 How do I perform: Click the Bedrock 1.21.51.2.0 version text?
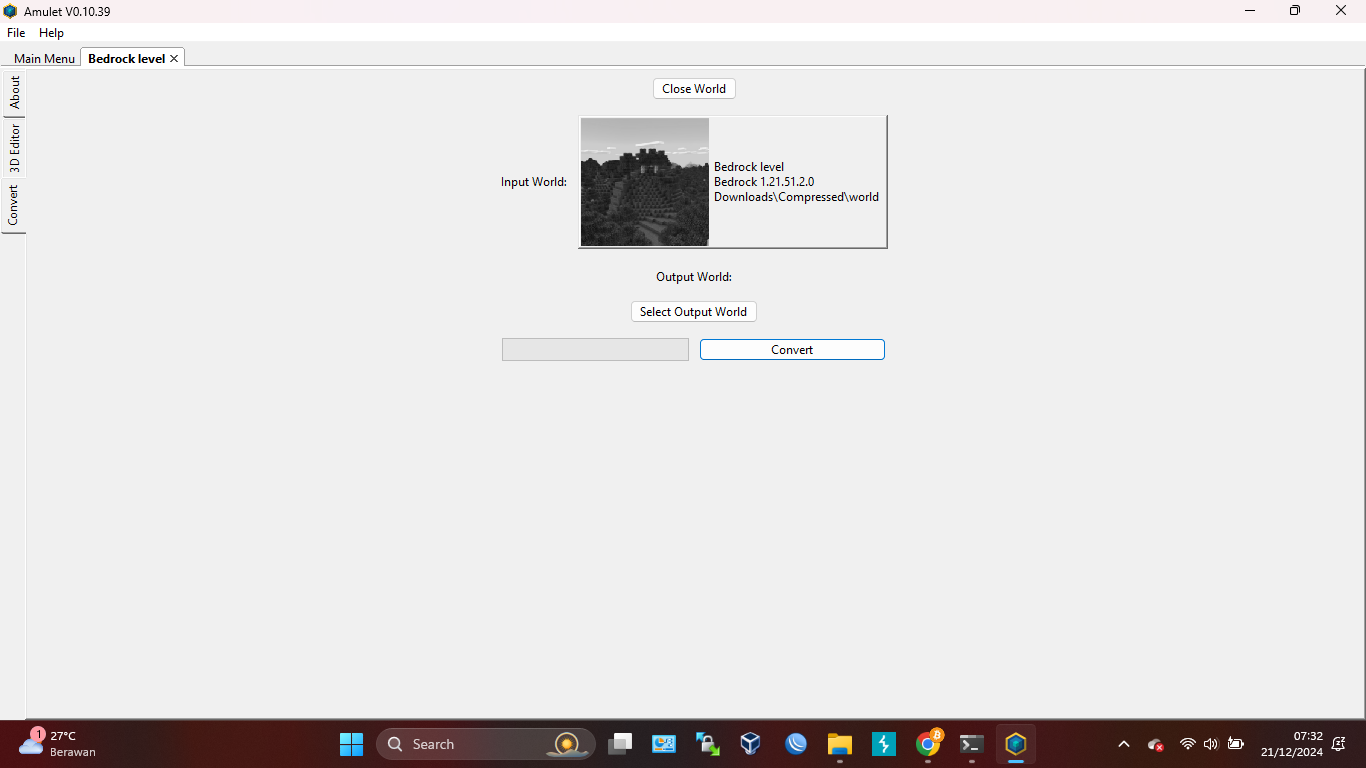[x=764, y=182]
